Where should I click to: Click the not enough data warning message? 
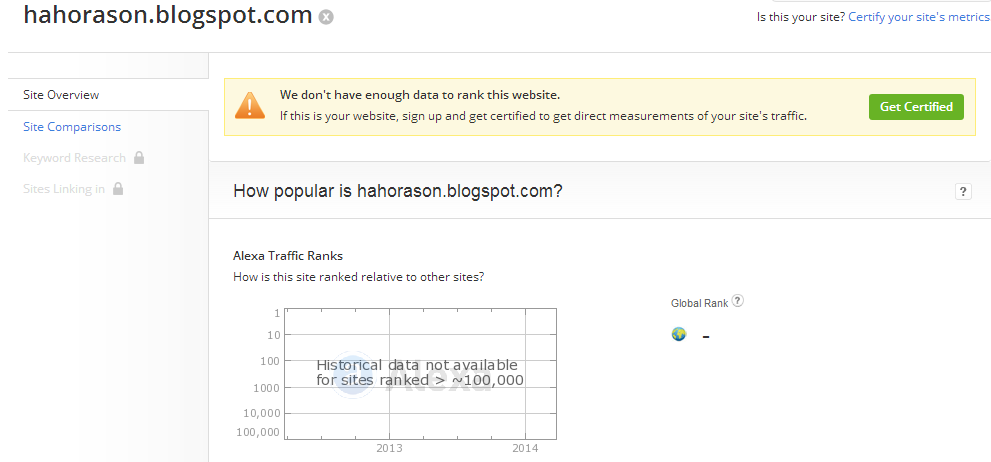point(420,95)
